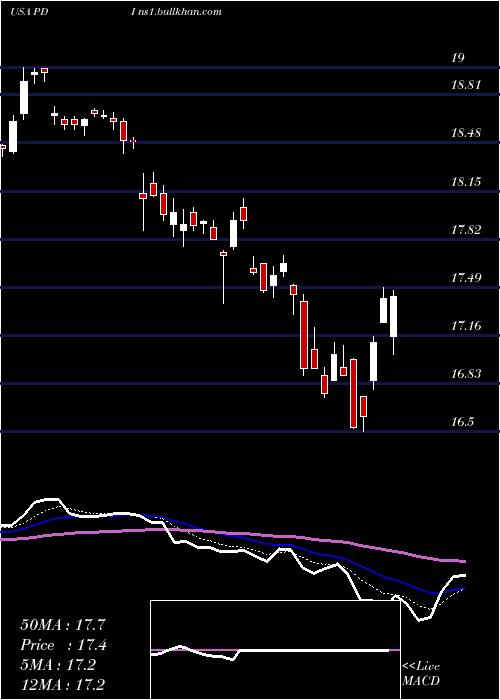Click the 18.81 price axis label
500x700 pixels.
click(x=466, y=84)
